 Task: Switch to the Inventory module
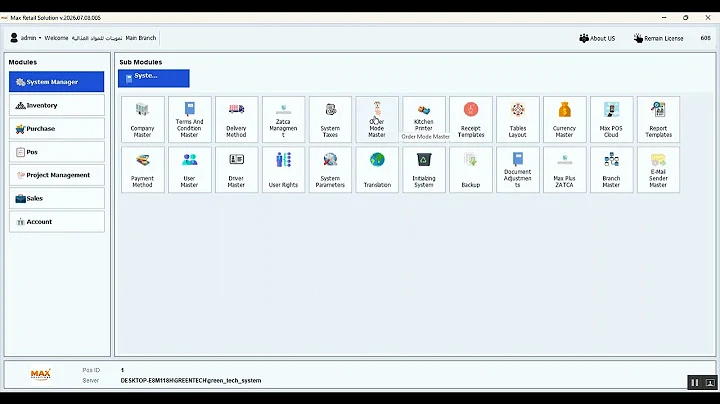pos(57,105)
